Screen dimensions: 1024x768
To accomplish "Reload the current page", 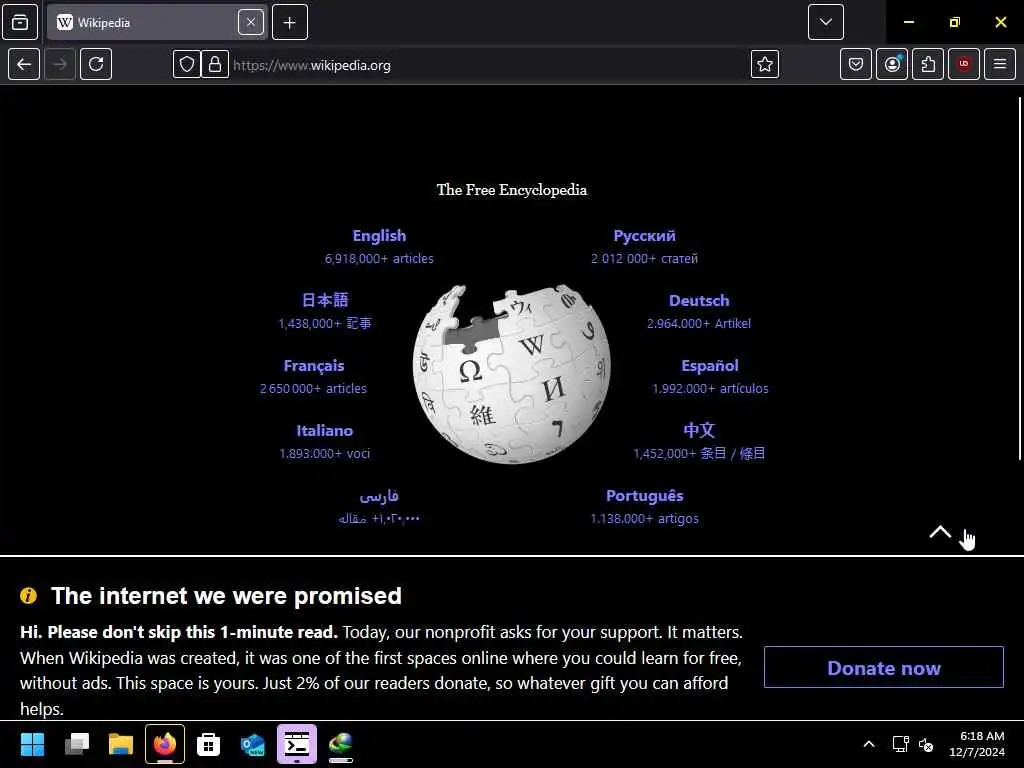I will tap(96, 64).
